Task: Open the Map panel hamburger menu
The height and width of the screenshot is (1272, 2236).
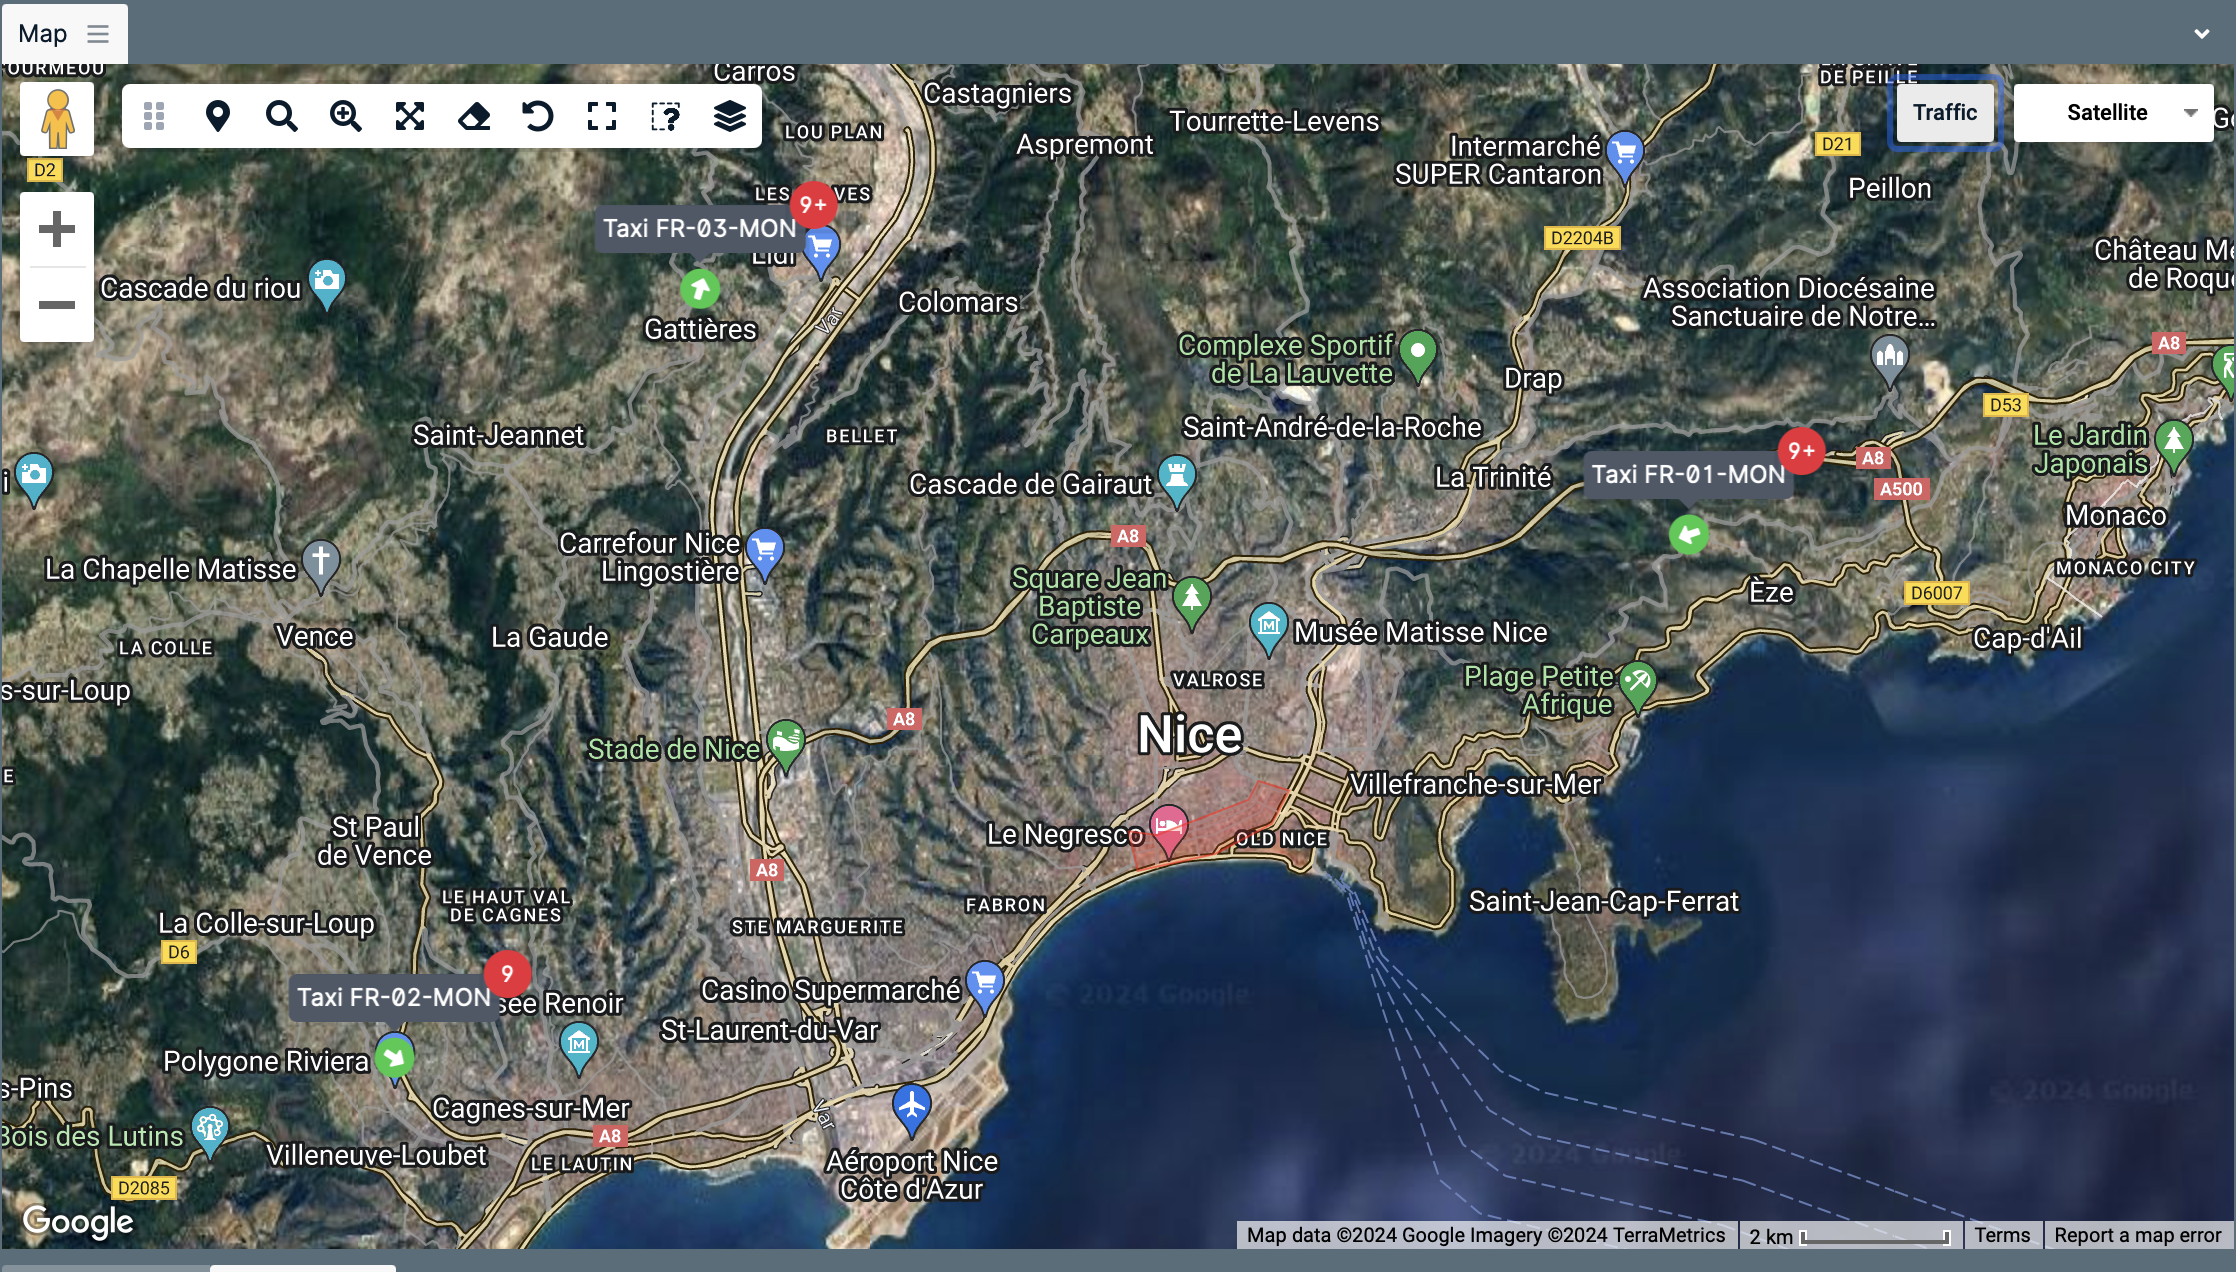Action: click(98, 34)
